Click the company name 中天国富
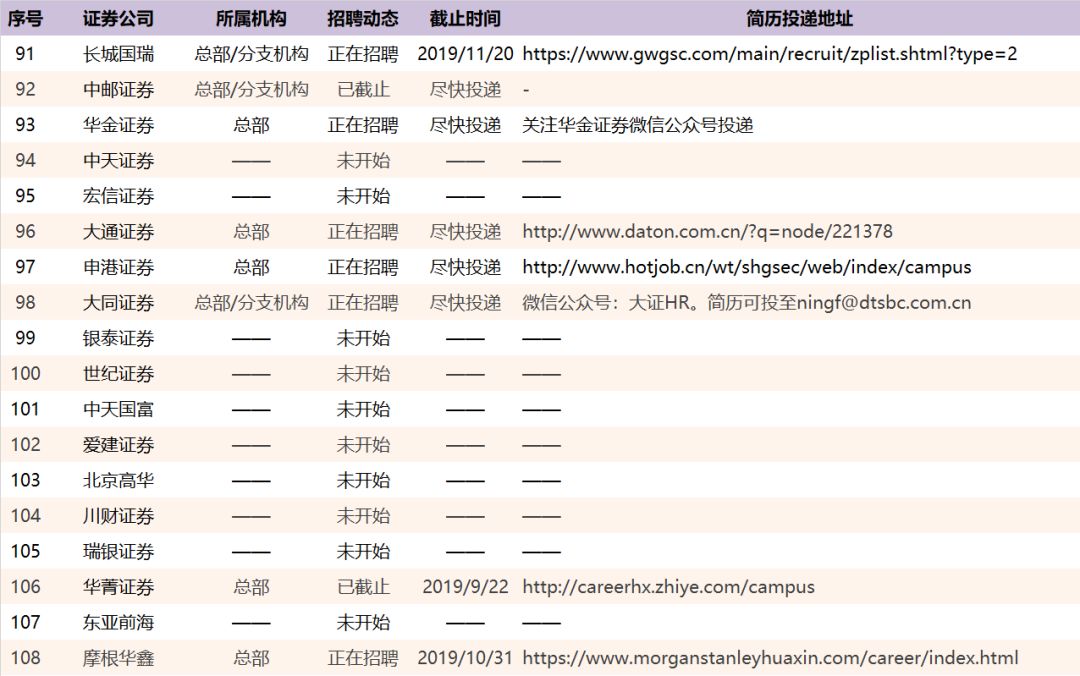Screen dimensions: 1080x676 click(118, 409)
